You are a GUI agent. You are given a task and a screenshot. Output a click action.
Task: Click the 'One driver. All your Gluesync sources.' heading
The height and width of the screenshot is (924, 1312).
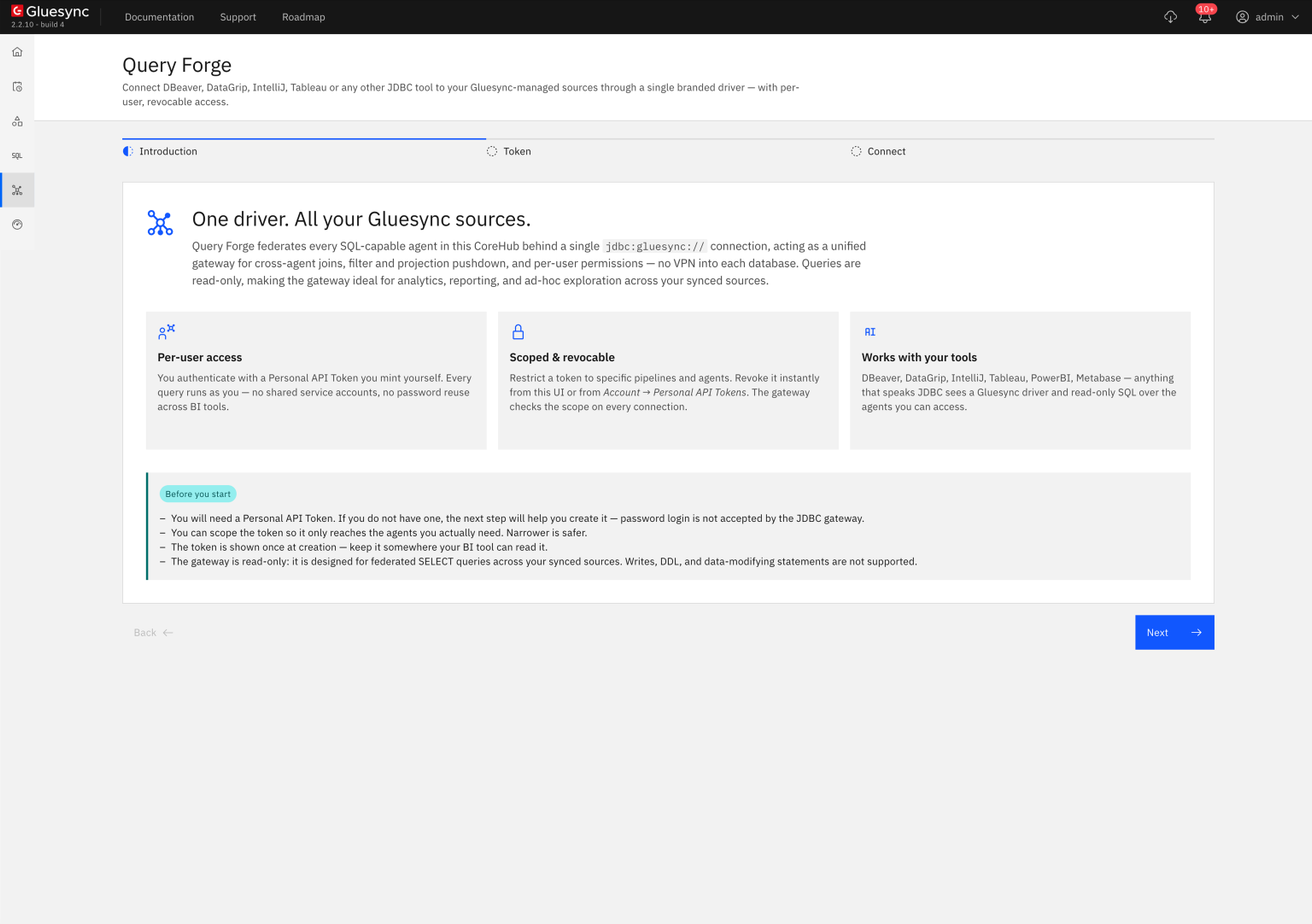[361, 219]
